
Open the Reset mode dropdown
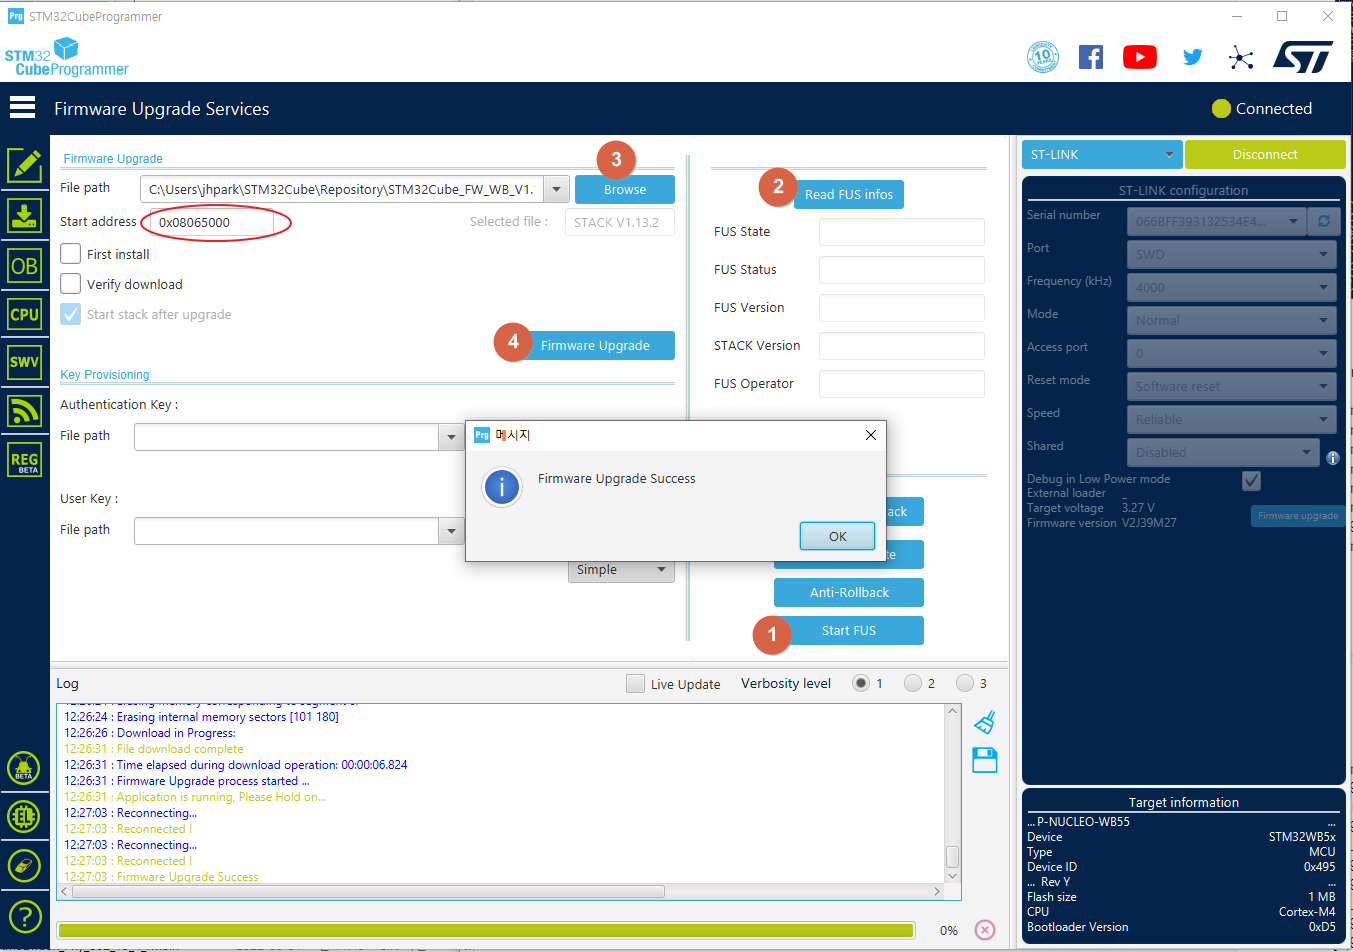coord(1232,386)
